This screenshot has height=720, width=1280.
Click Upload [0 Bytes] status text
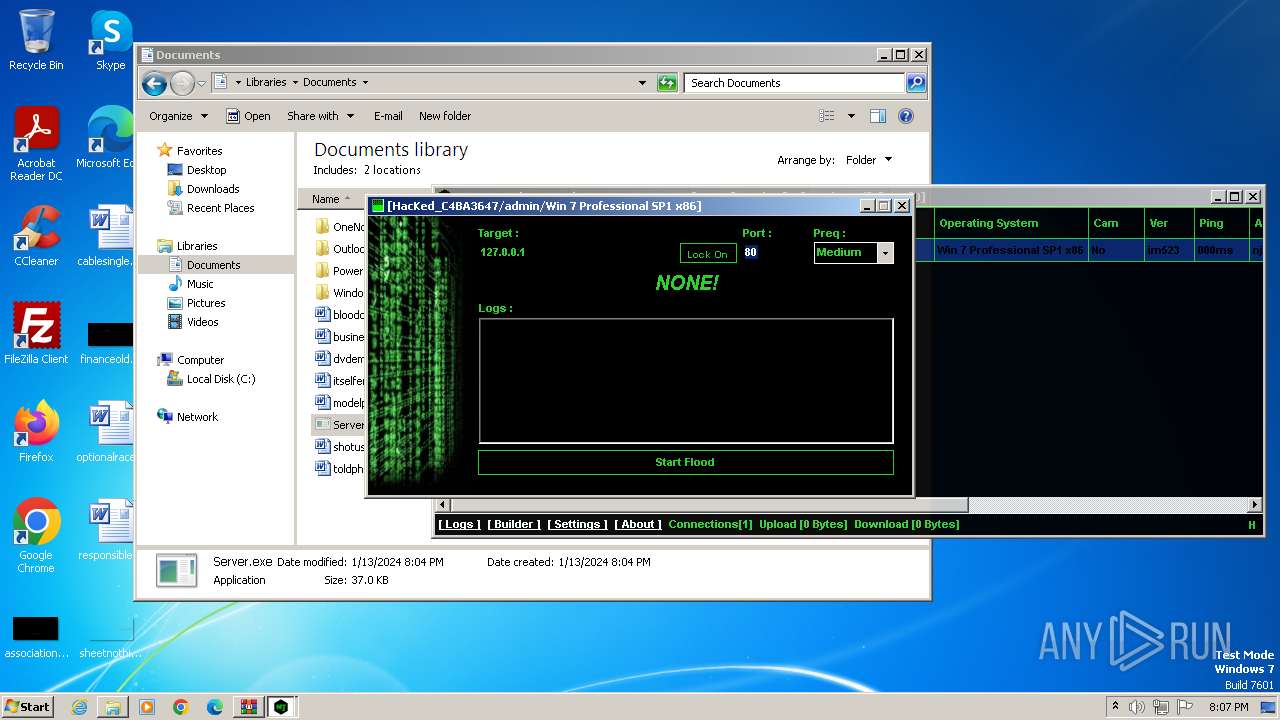point(803,524)
